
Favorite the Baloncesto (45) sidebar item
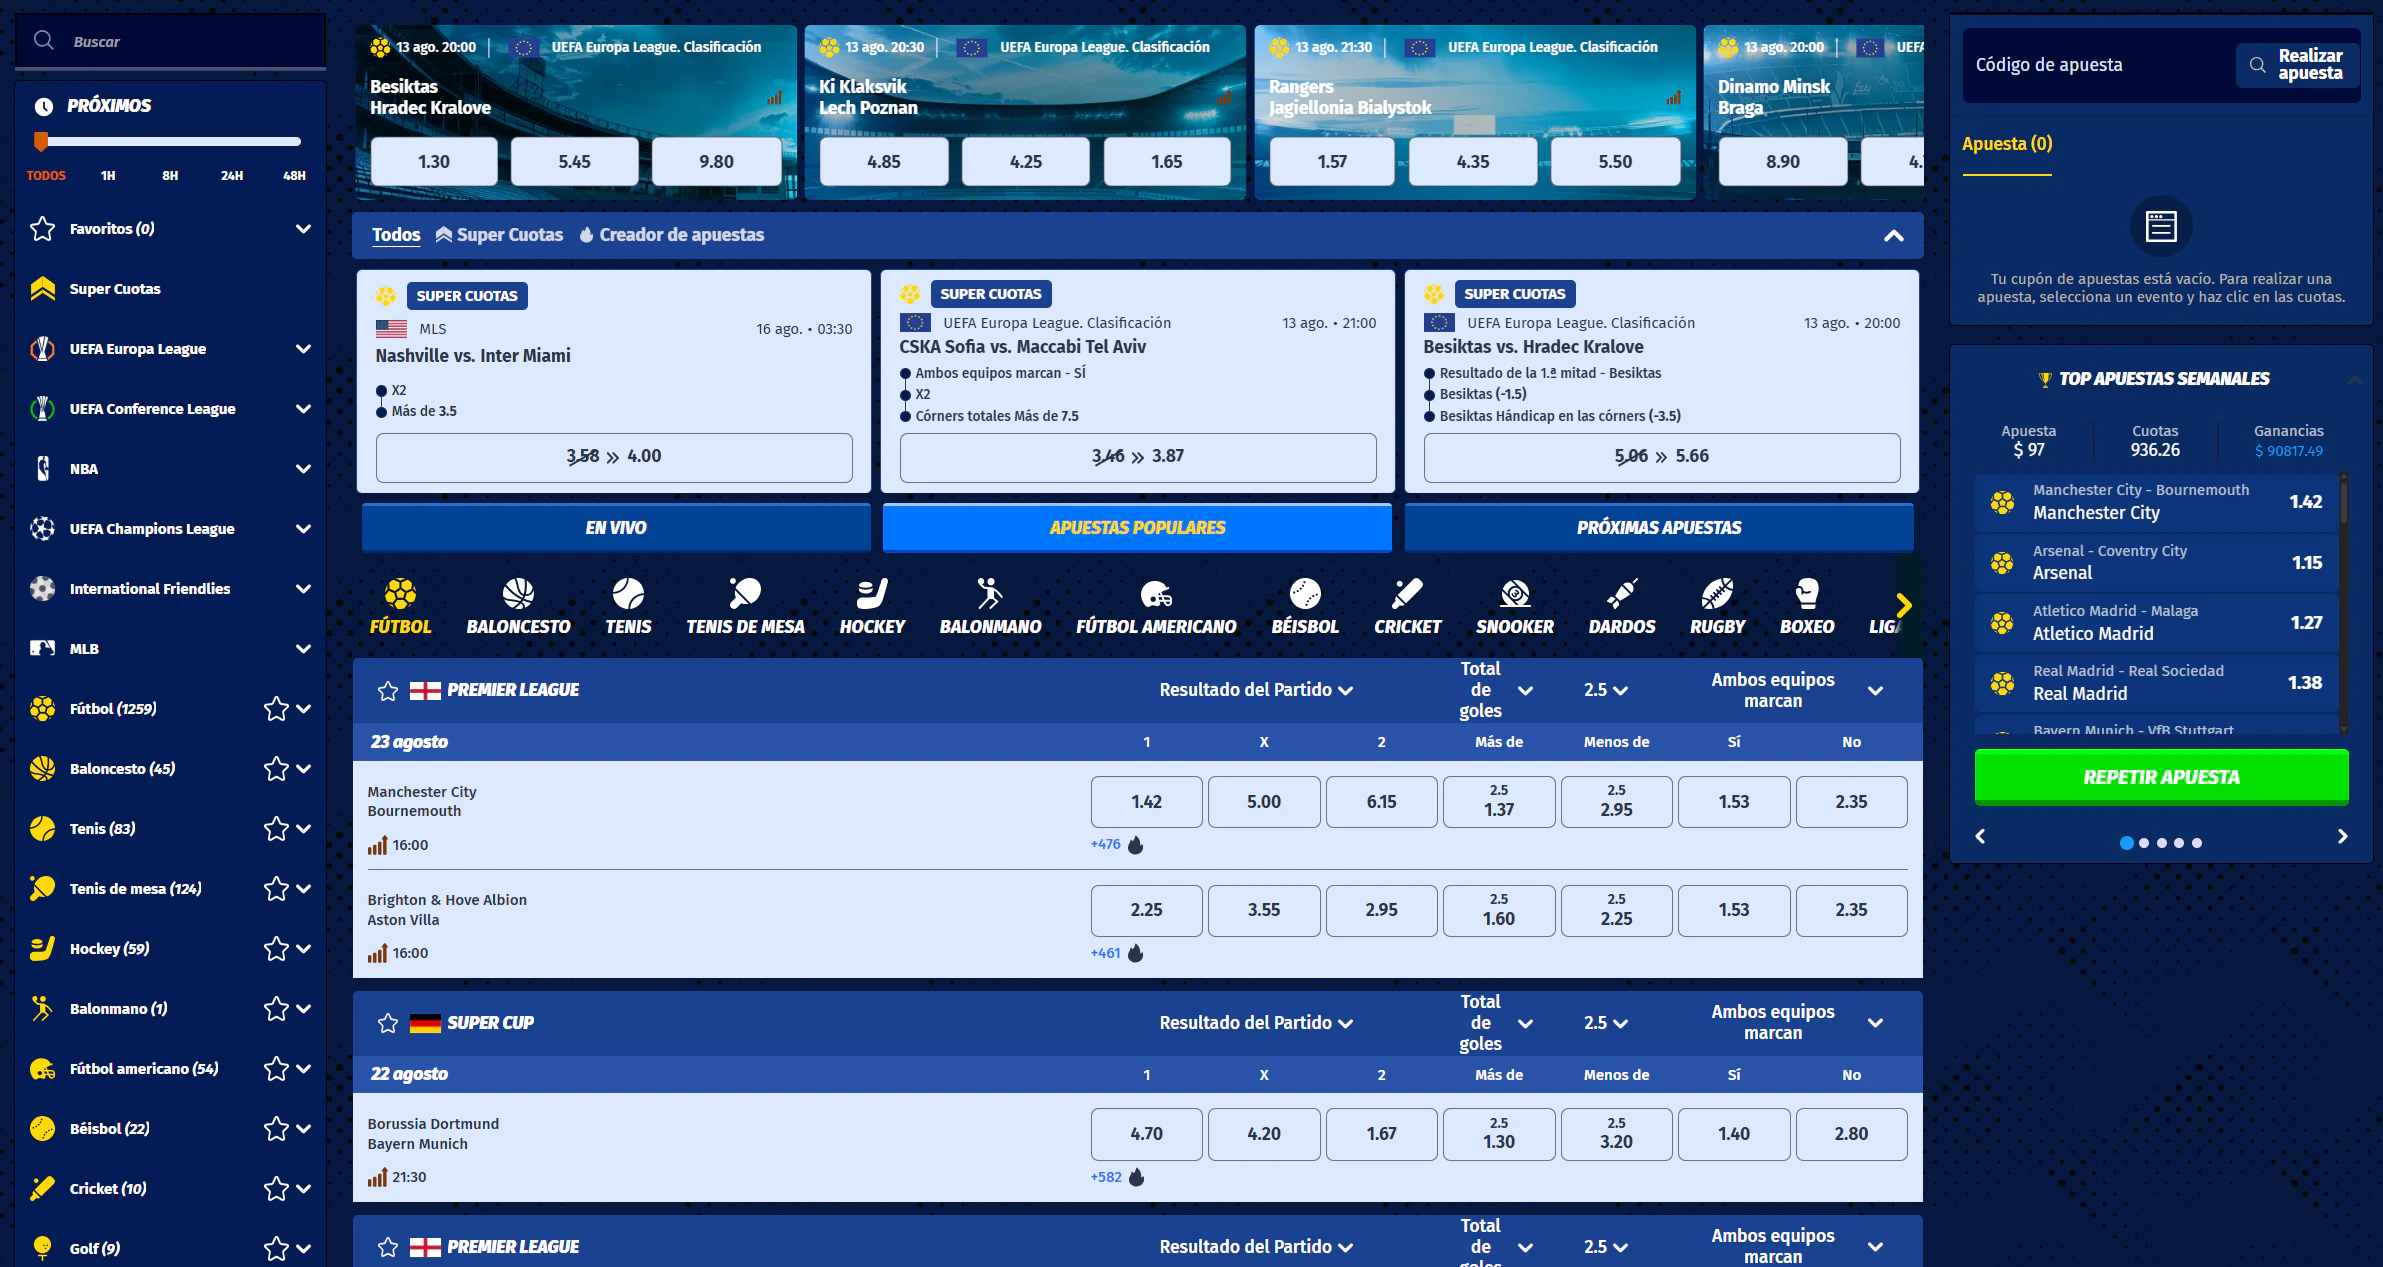[276, 769]
